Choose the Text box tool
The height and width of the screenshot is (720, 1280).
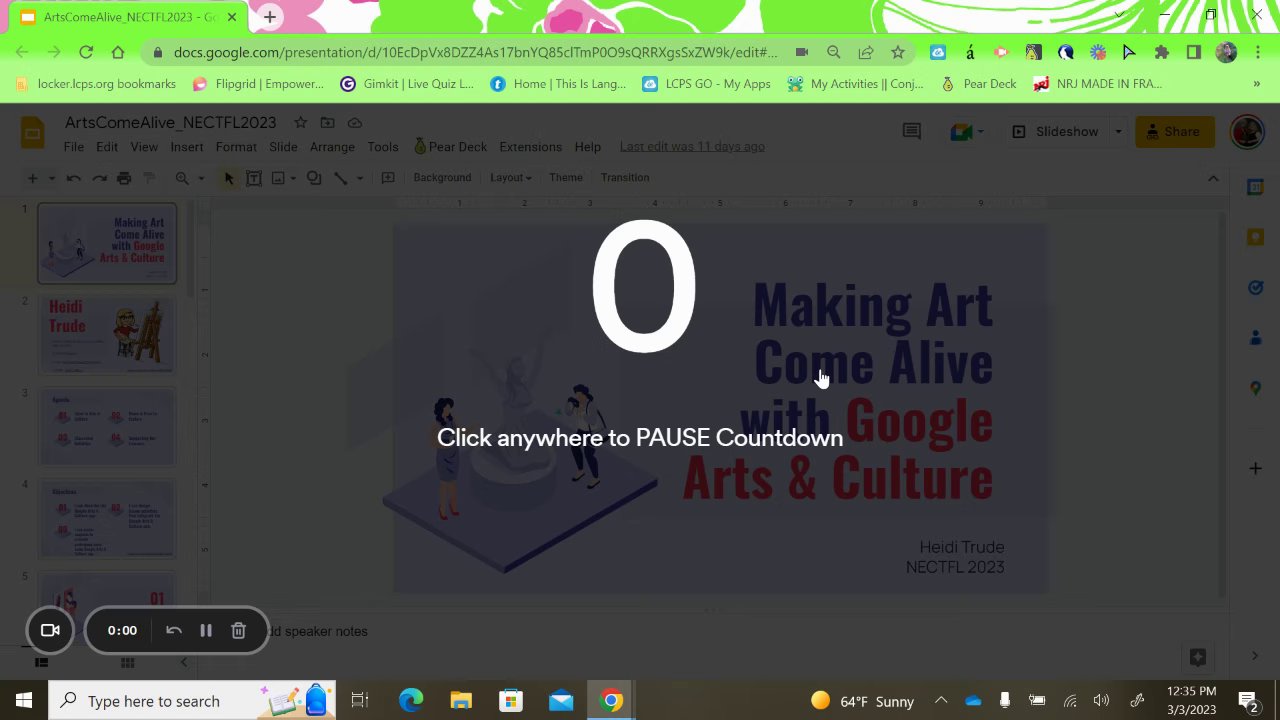pos(254,178)
